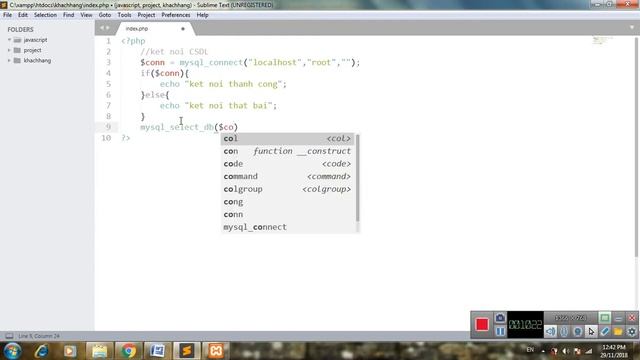Open the drawing pen tool in recorder
This screenshot has width=640, height=360.
(604, 331)
